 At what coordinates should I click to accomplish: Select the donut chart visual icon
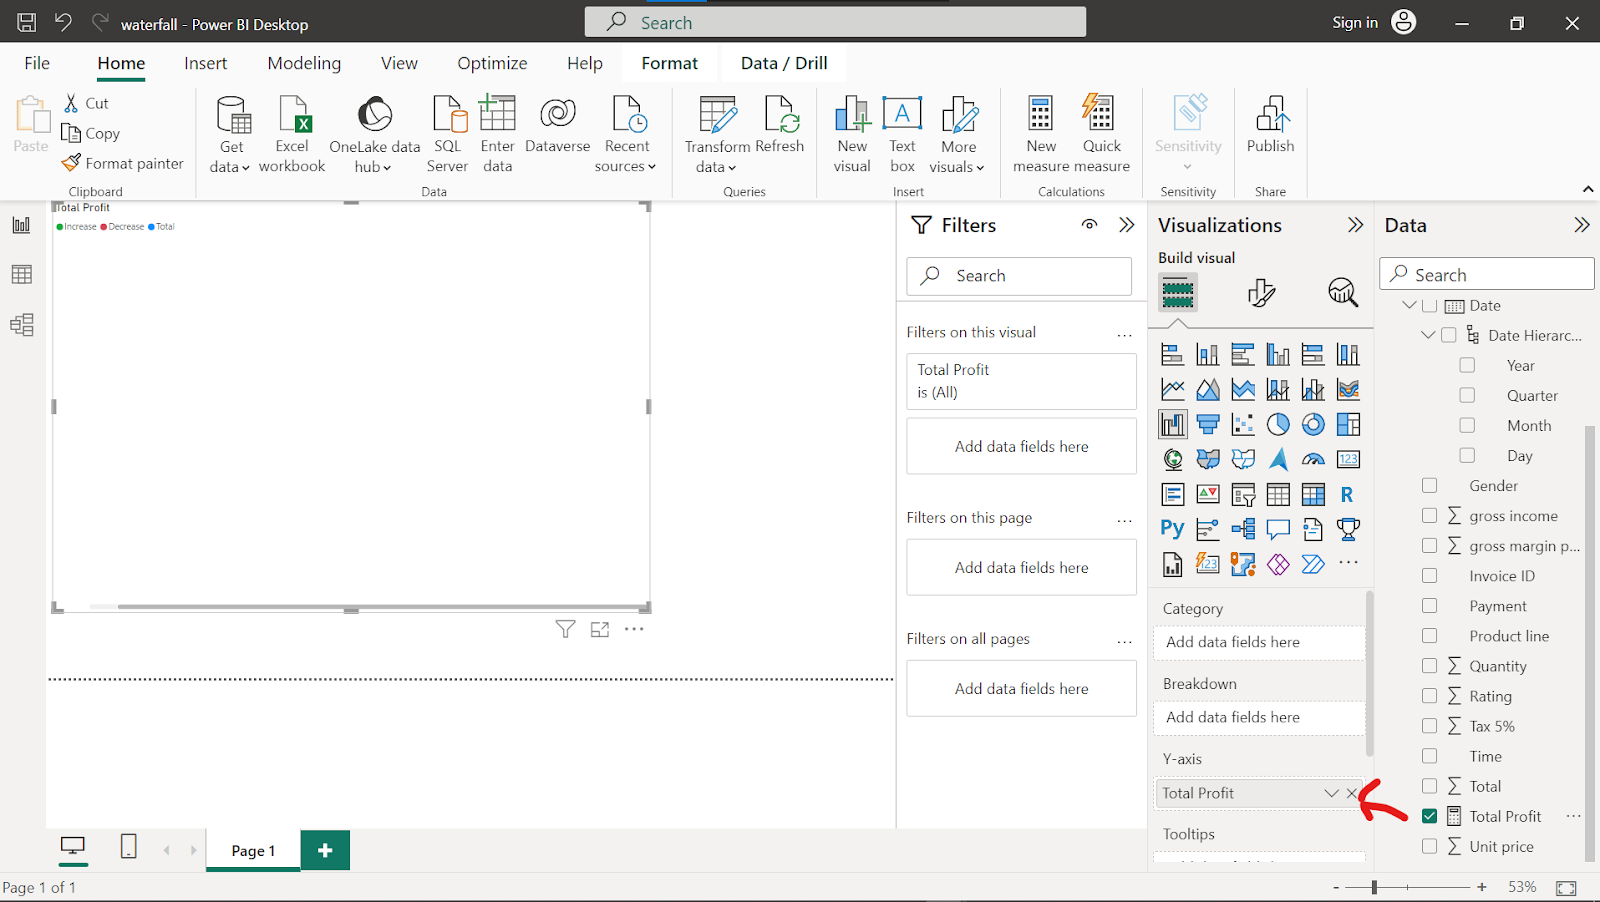pos(1313,424)
